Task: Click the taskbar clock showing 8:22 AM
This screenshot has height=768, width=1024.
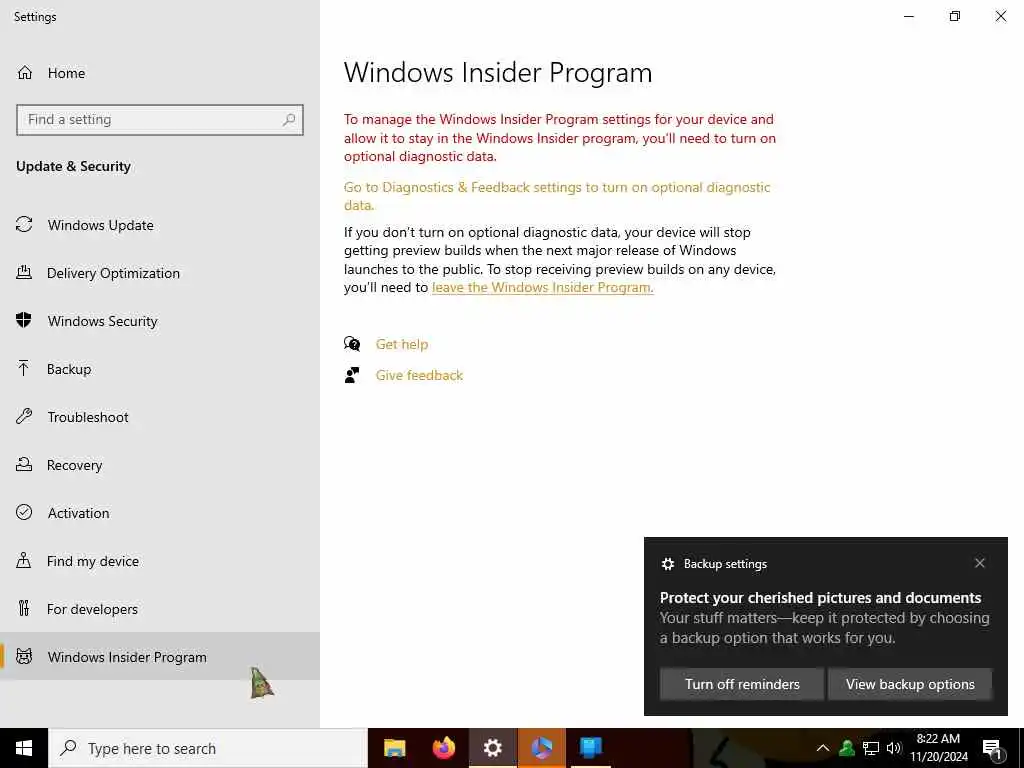Action: point(938,748)
